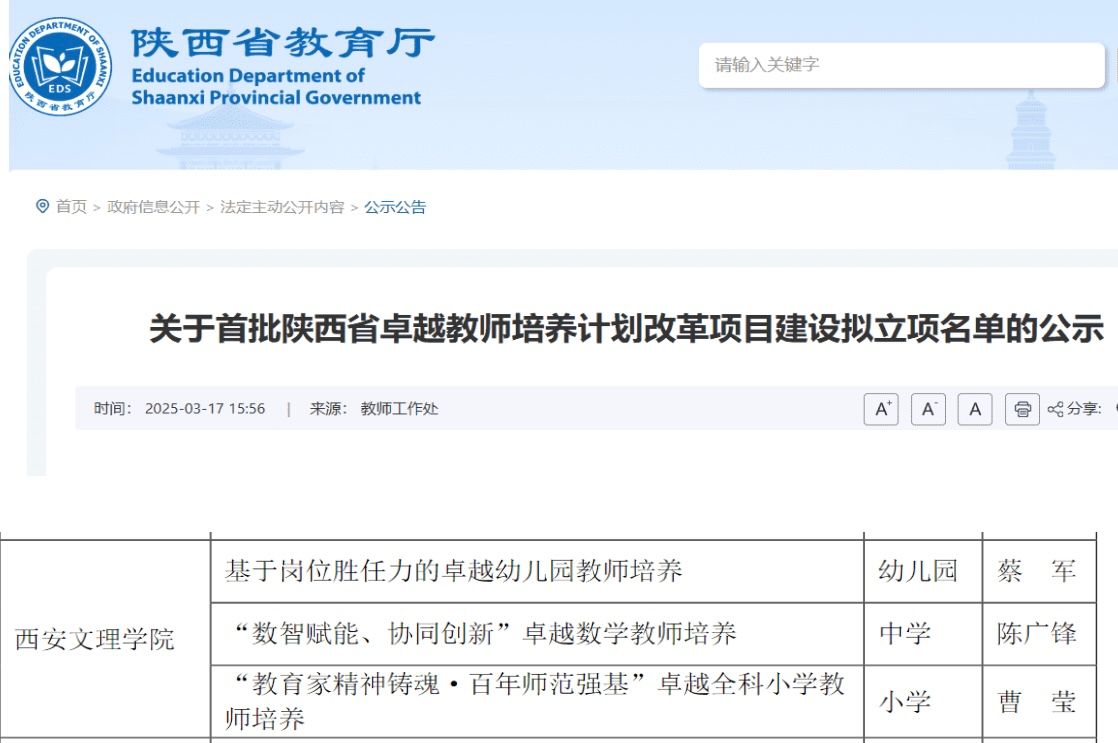Select the 公示公告 breadcrumb item
Image resolution: width=1118 pixels, height=743 pixels.
point(395,207)
